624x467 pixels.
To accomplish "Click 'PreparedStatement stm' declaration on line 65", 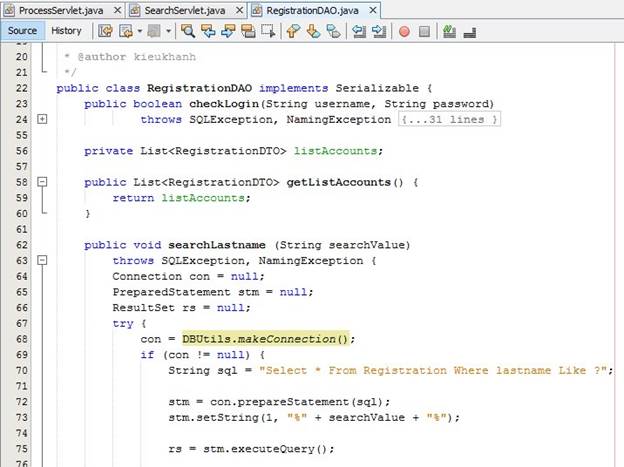I will [186, 292].
